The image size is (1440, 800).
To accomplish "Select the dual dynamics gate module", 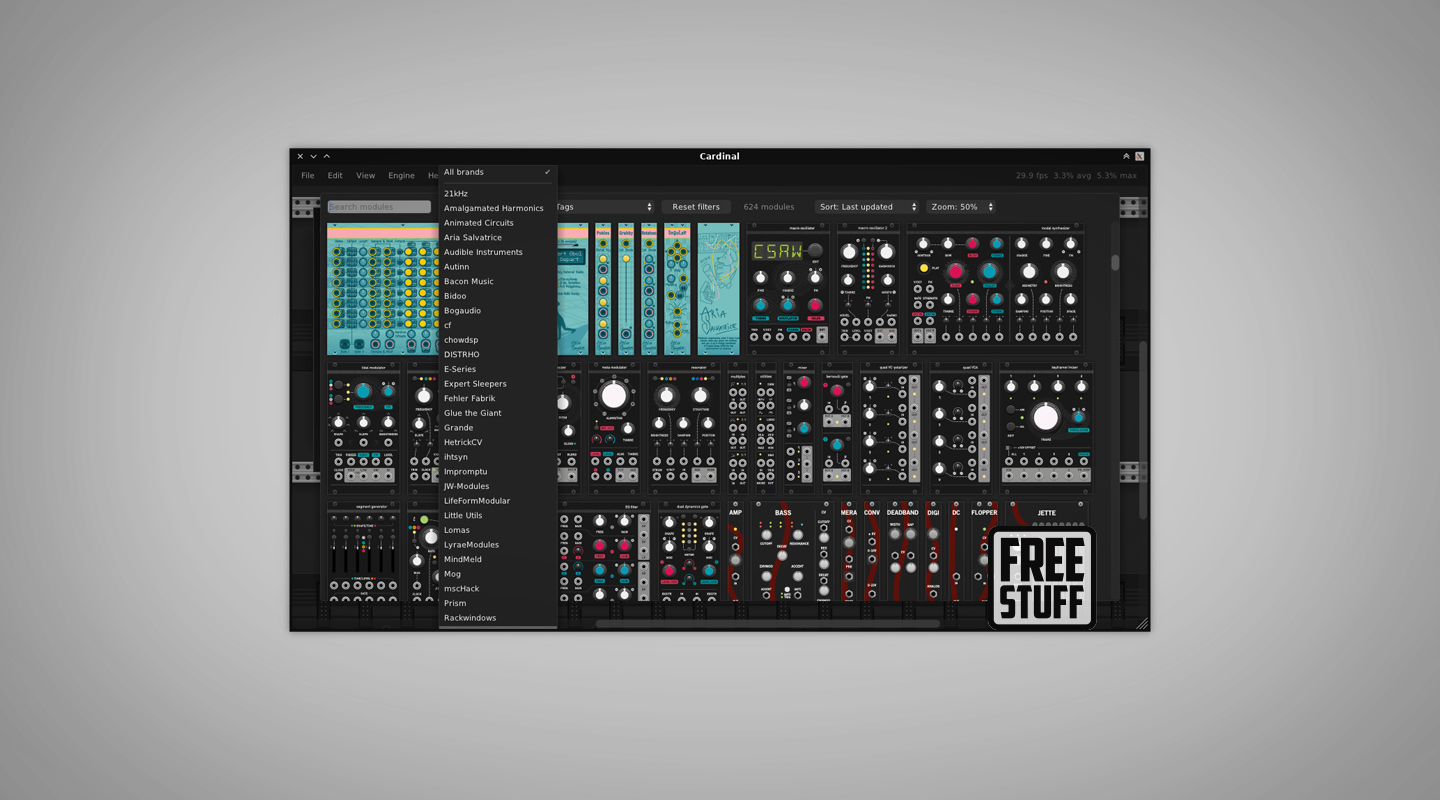I will 689,552.
